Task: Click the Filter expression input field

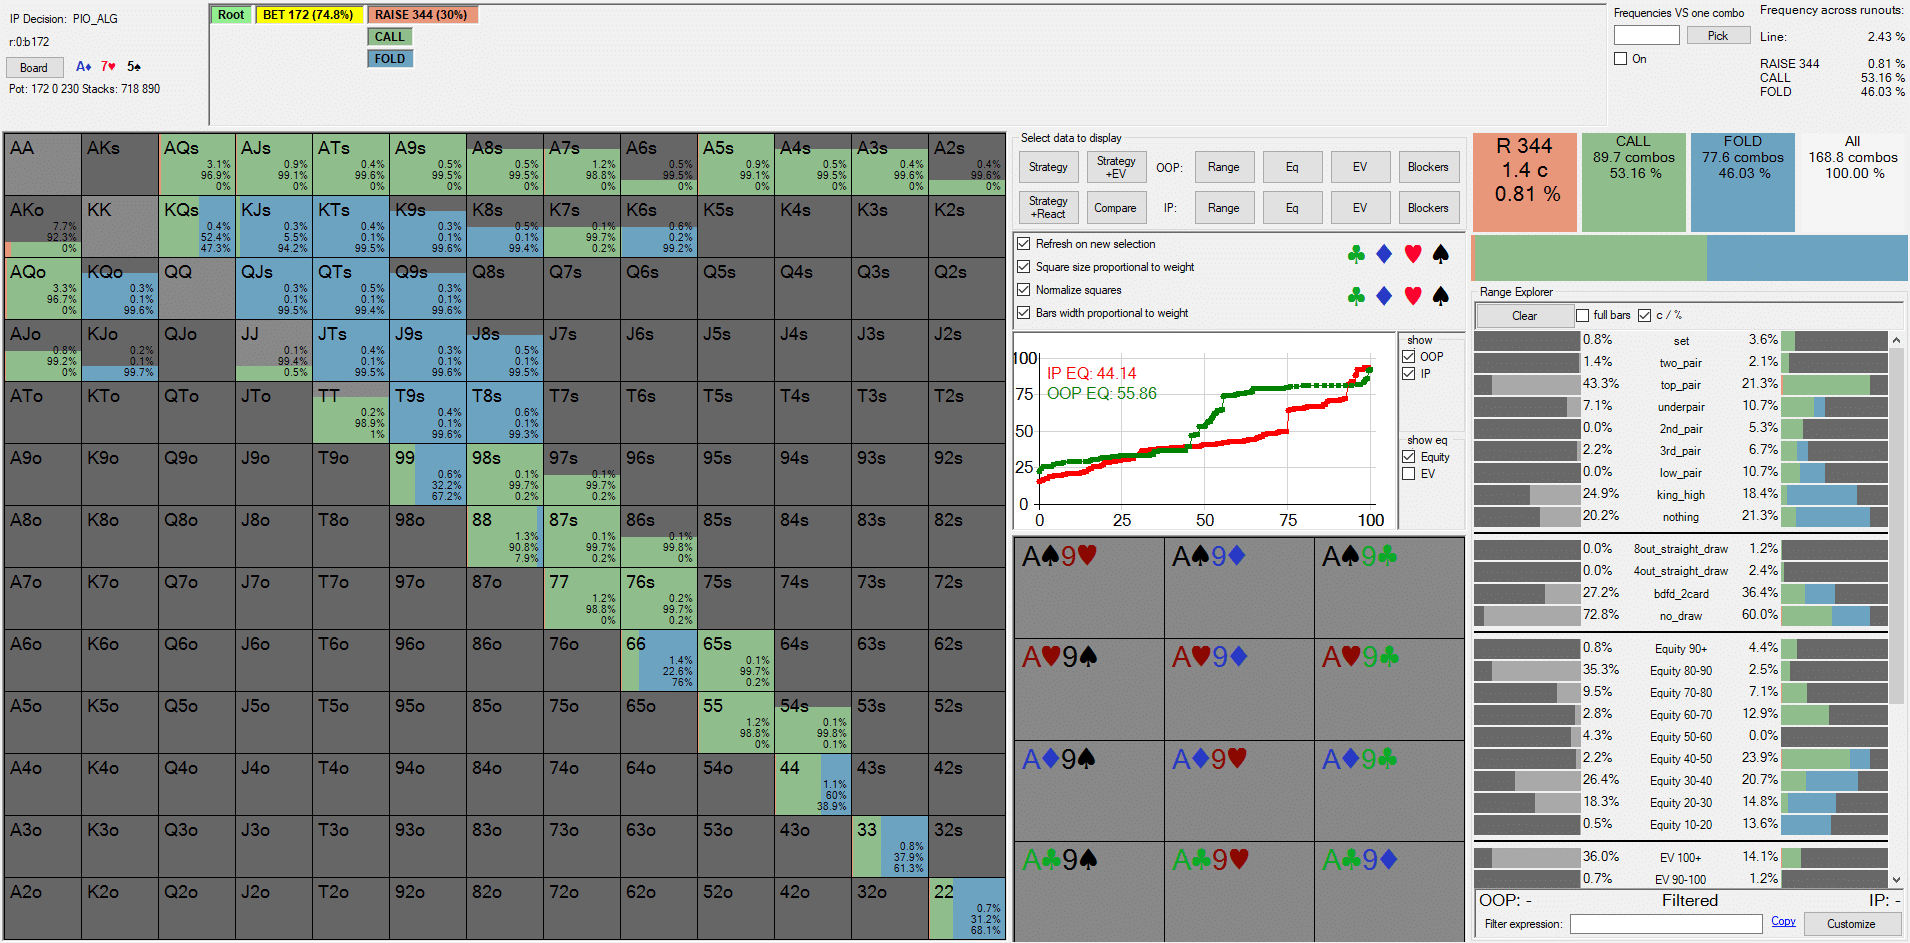Action: 1665,924
